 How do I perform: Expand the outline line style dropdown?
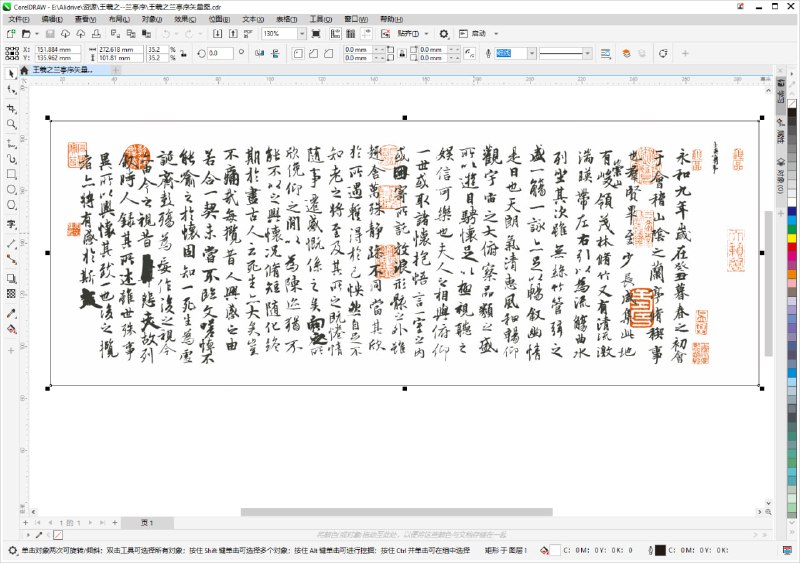click(588, 52)
